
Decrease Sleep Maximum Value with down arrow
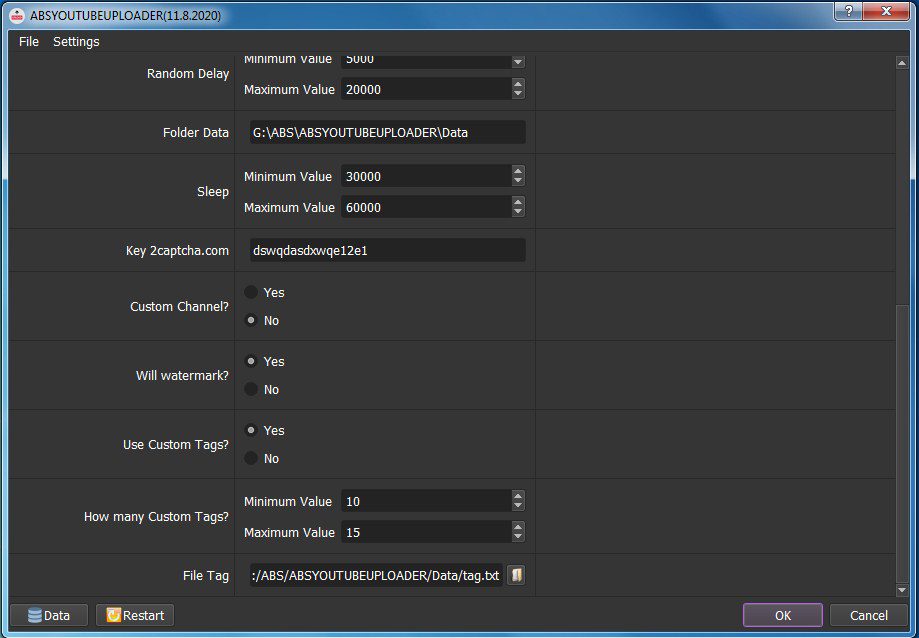(x=518, y=212)
